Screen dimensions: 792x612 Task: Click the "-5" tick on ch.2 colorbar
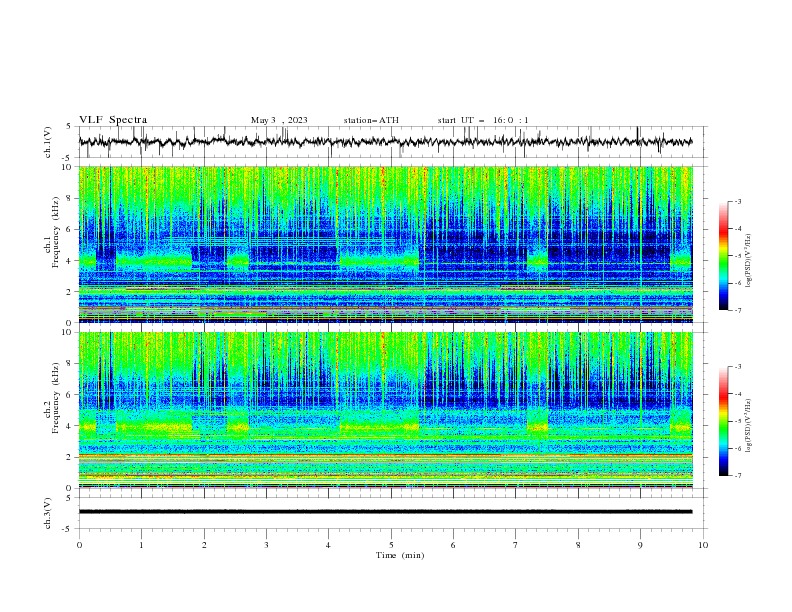(737, 421)
